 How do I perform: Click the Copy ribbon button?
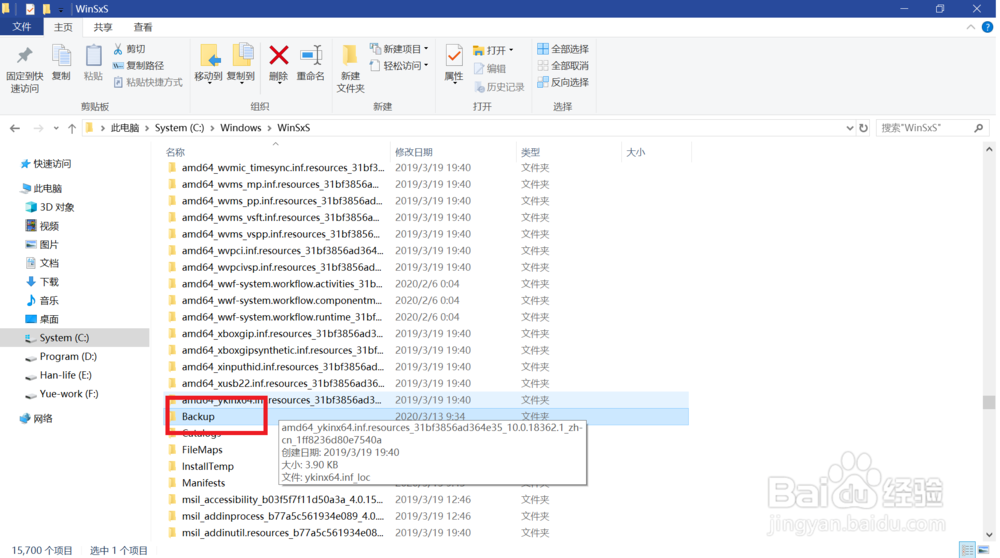(61, 62)
